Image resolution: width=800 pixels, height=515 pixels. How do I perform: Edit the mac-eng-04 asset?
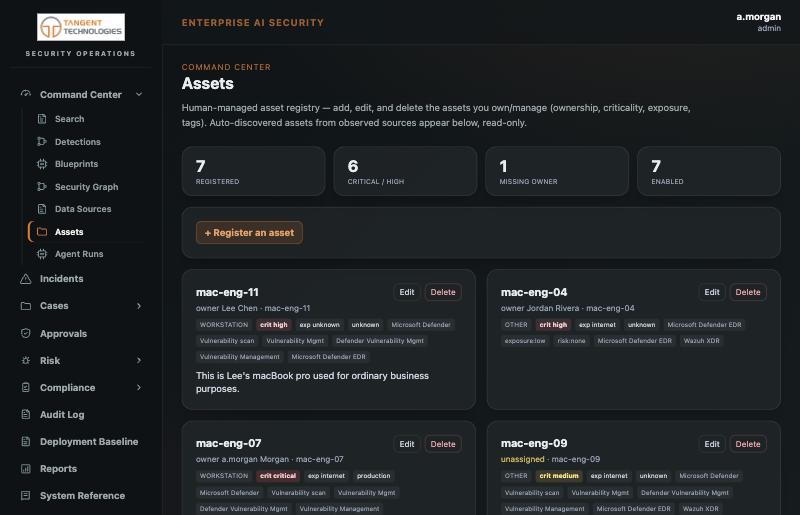coord(712,292)
